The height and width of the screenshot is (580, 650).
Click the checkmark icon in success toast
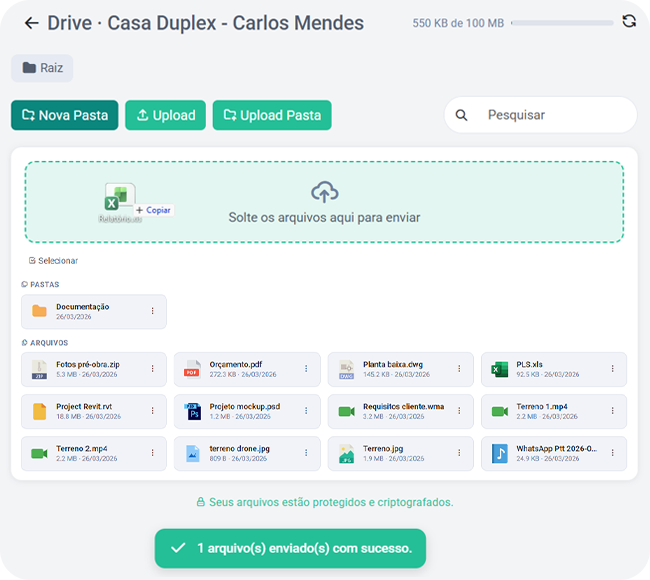click(x=178, y=548)
